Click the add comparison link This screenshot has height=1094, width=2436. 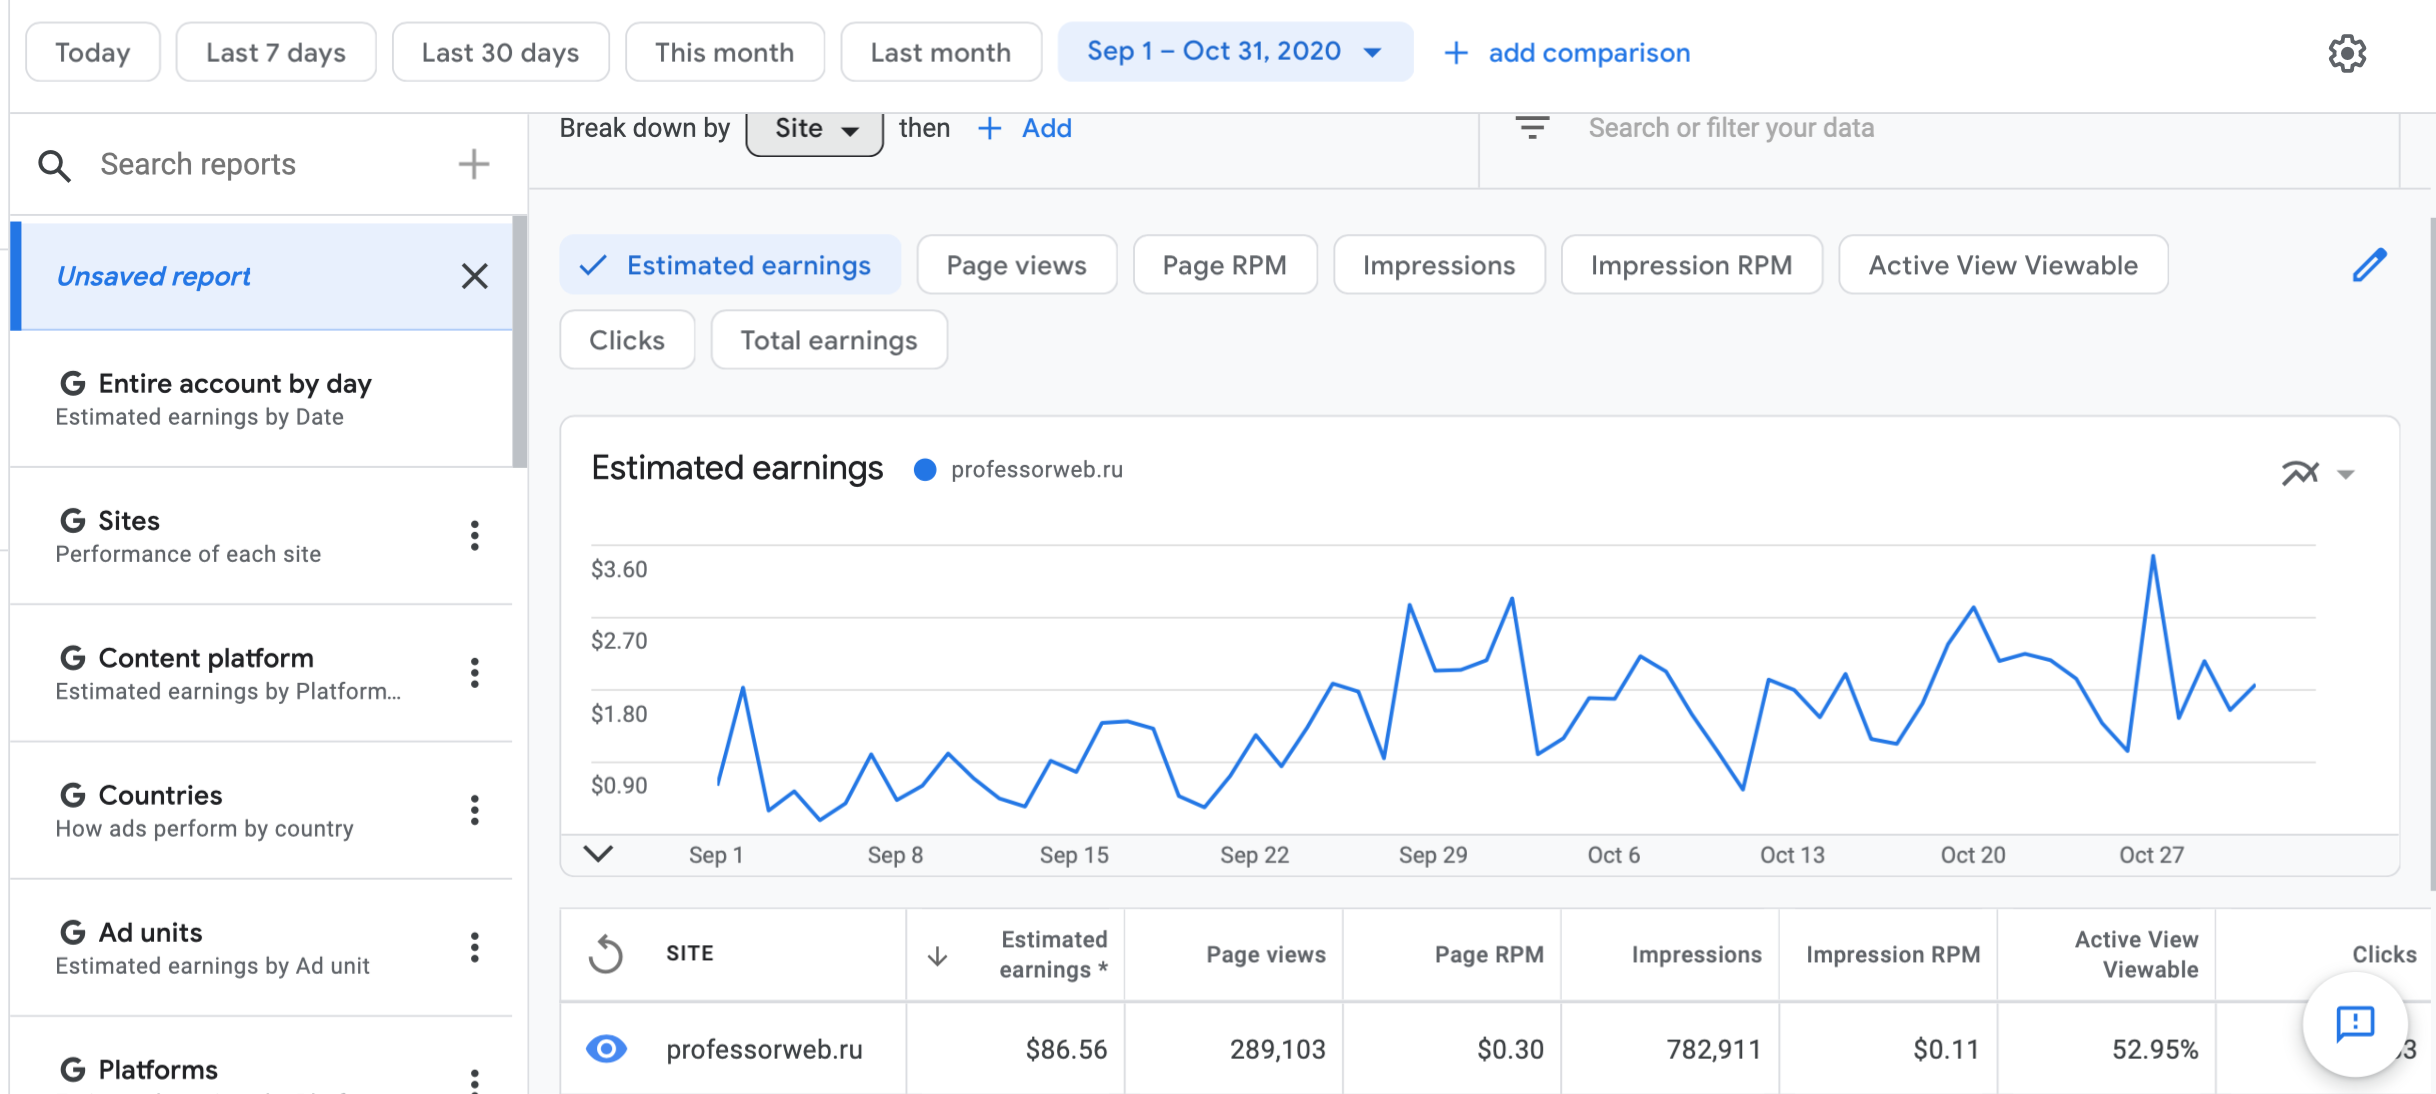[x=1589, y=53]
